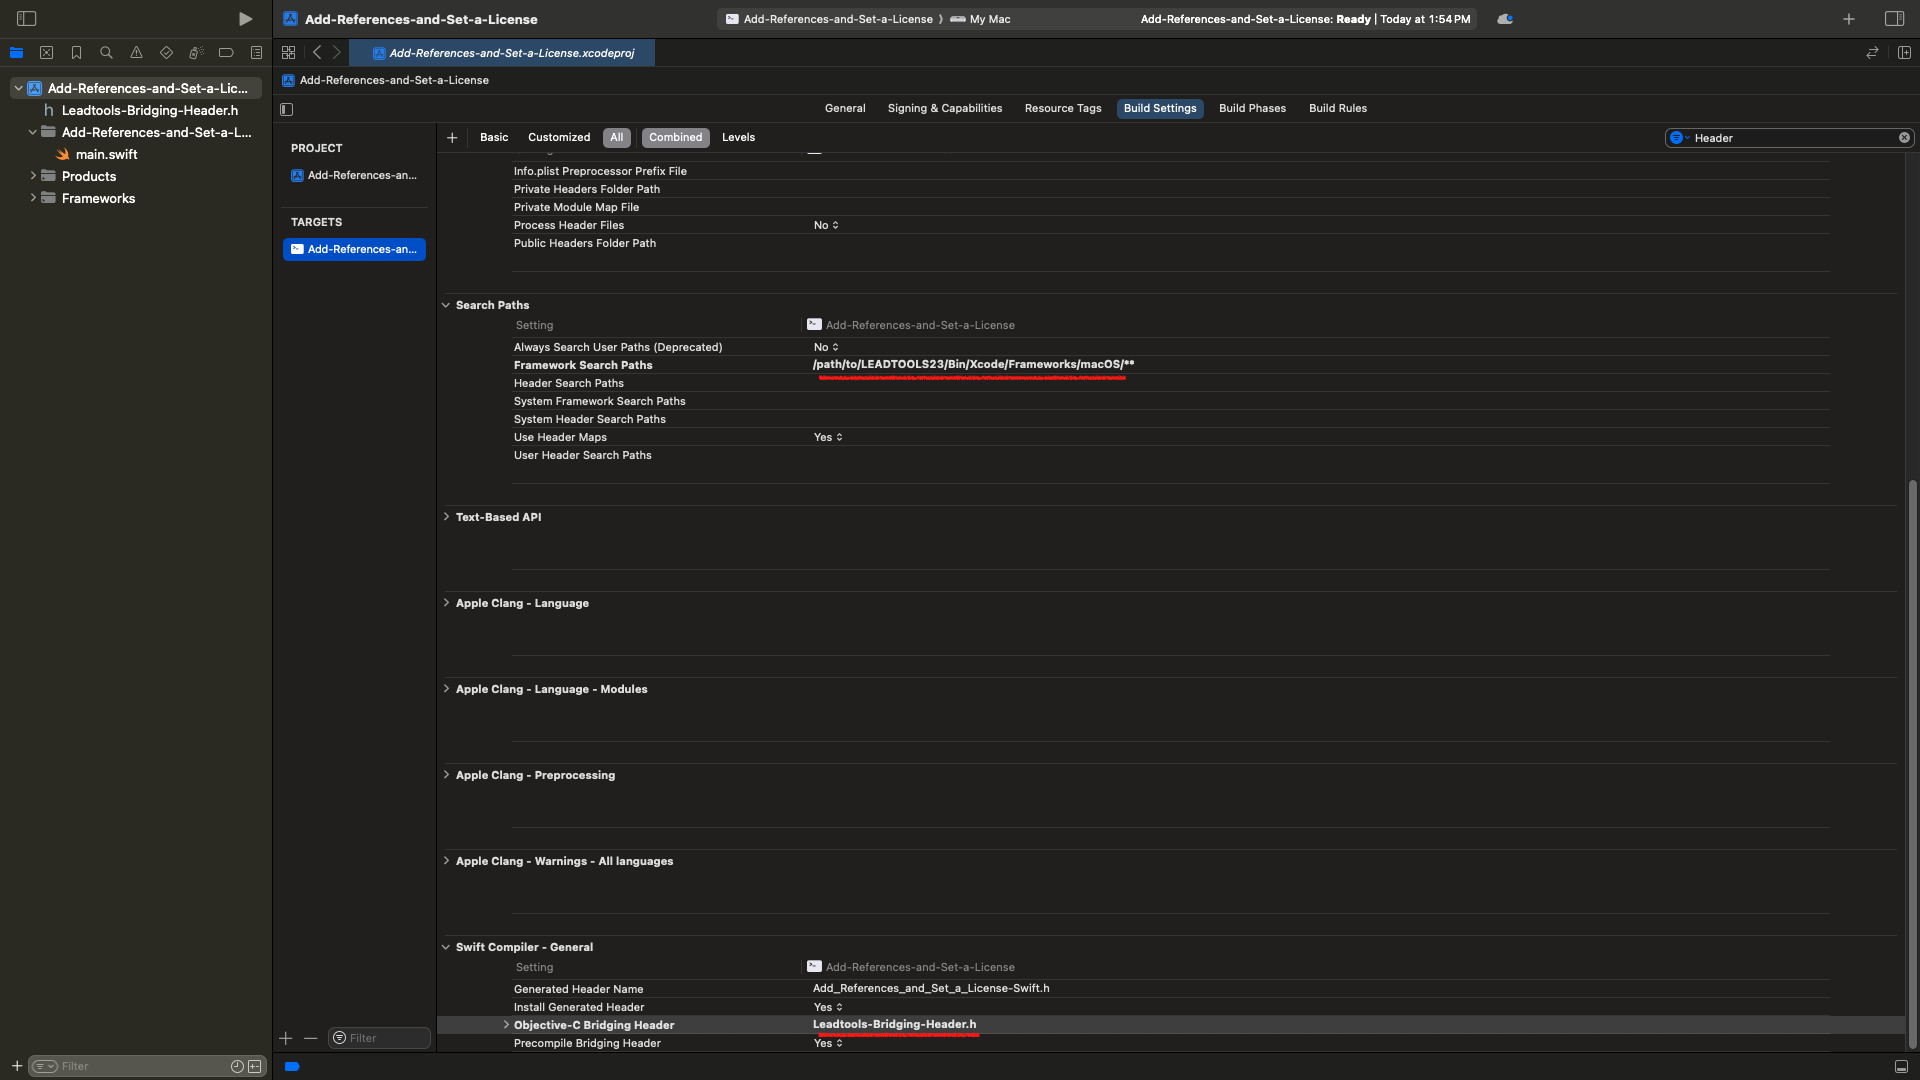This screenshot has width=1920, height=1080.
Task: Open the Report navigator list icon
Action: [x=256, y=52]
